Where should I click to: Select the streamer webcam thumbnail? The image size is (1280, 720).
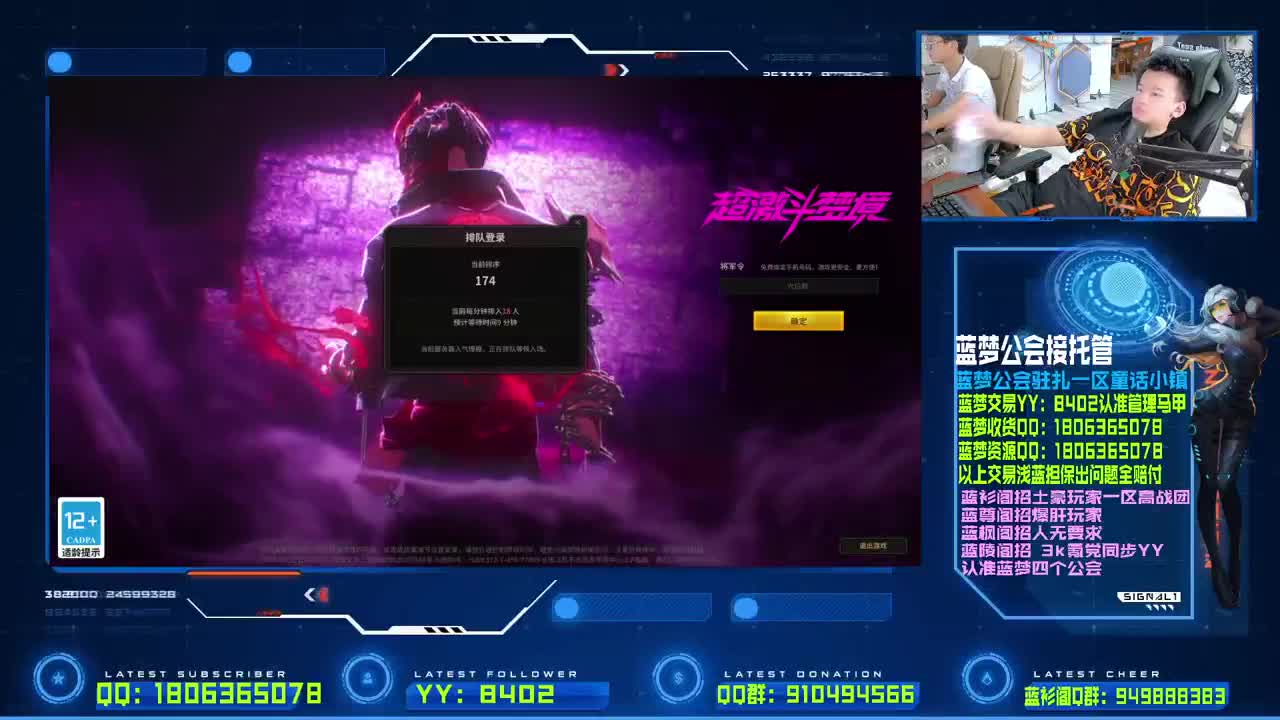pyautogui.click(x=1087, y=126)
